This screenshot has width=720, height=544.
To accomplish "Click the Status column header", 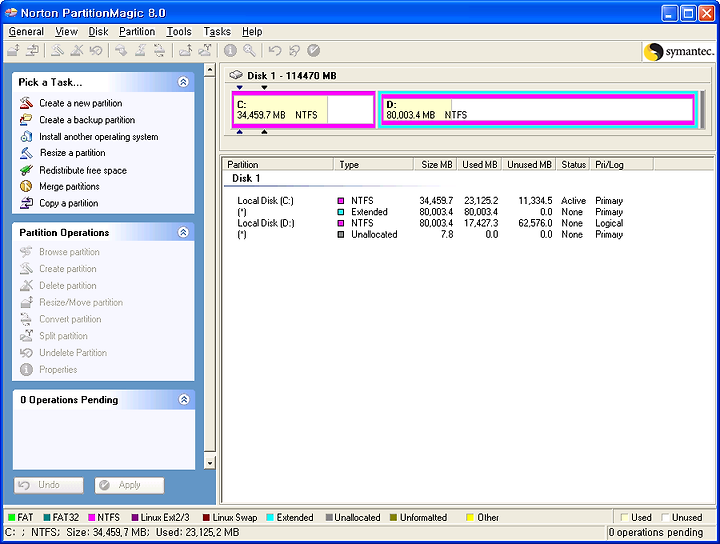I will point(573,164).
